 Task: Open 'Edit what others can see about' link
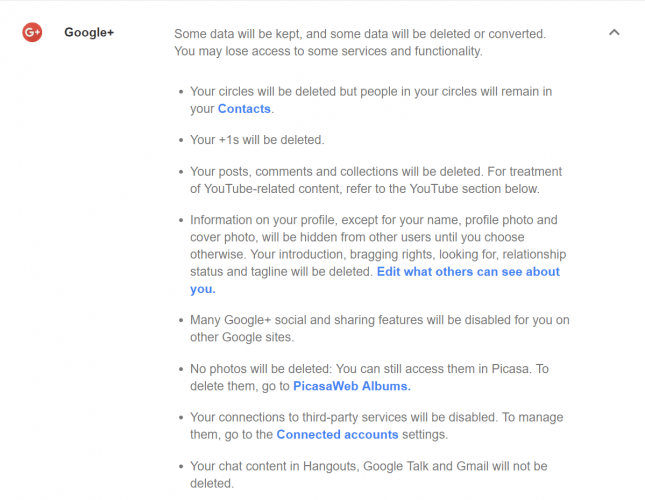[x=468, y=271]
